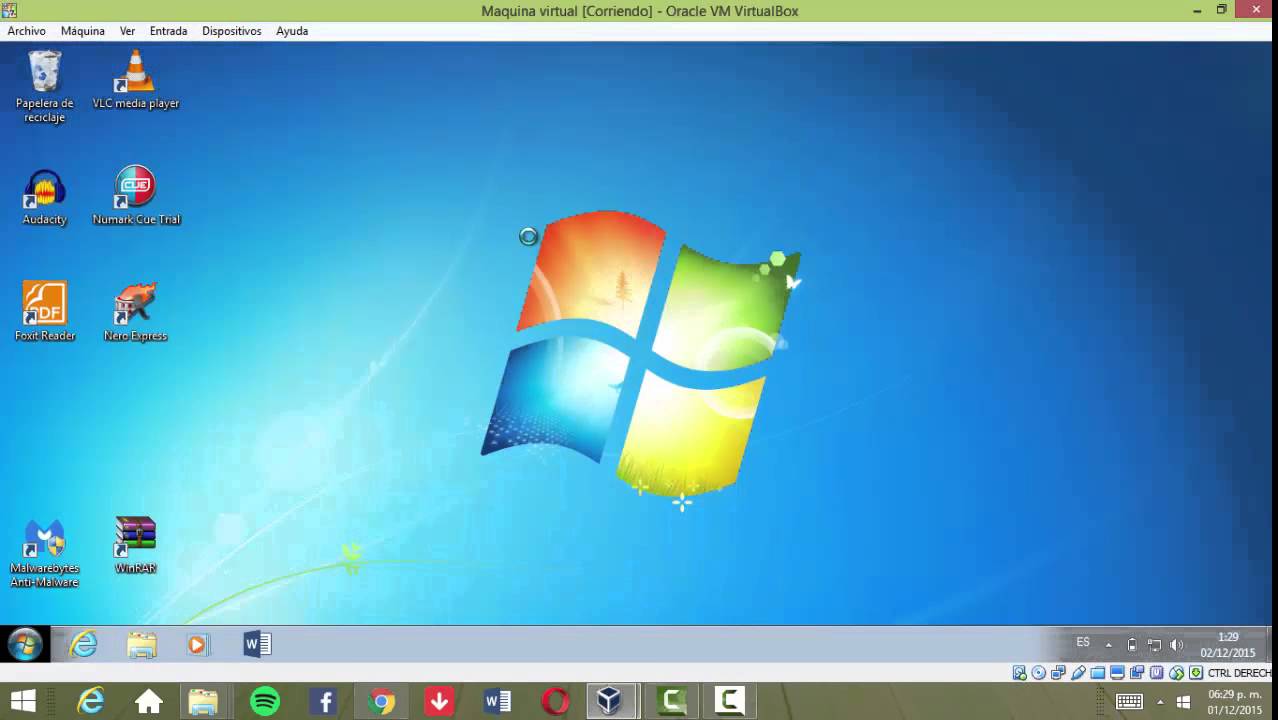Select the Papelera de reciclaje desktop icon
Image resolution: width=1278 pixels, height=720 pixels.
(45, 87)
